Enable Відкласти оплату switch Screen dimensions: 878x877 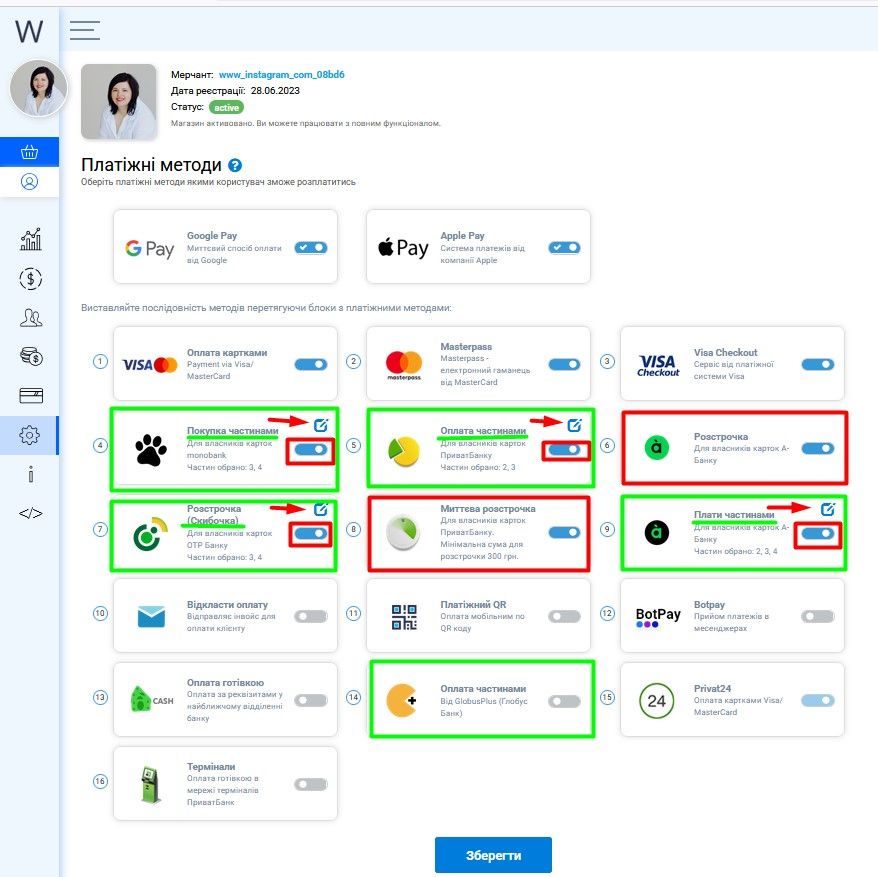[x=311, y=617]
